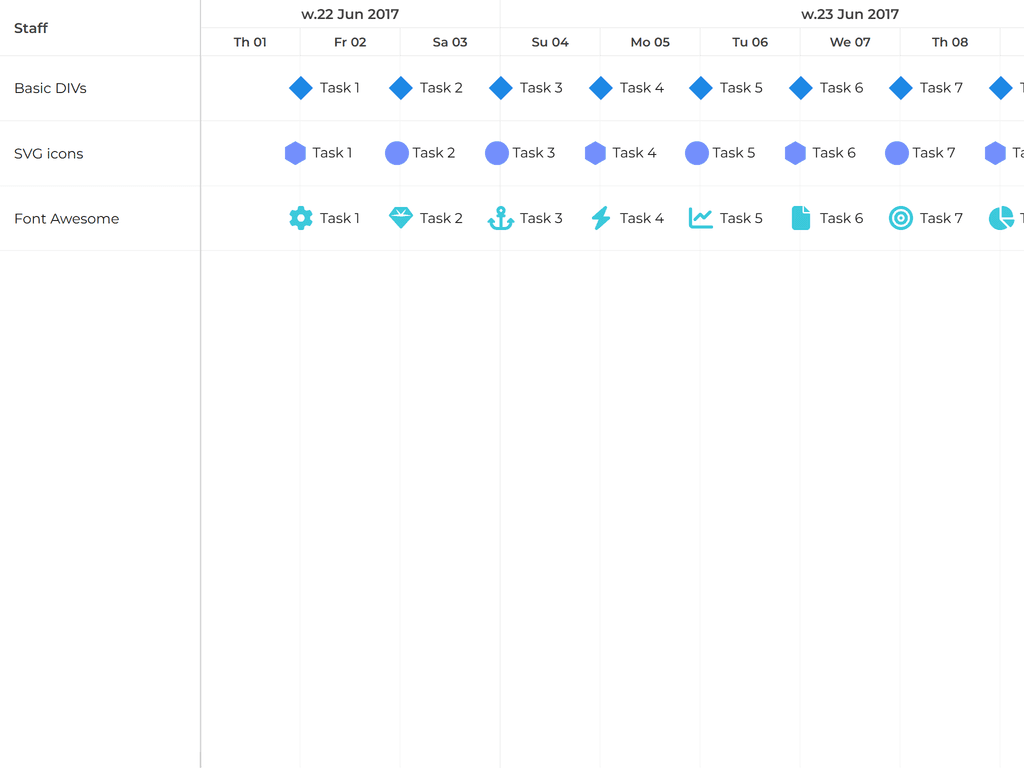
Task: Click the hexagon icon for SVG icons Task 1
Action: pos(295,153)
